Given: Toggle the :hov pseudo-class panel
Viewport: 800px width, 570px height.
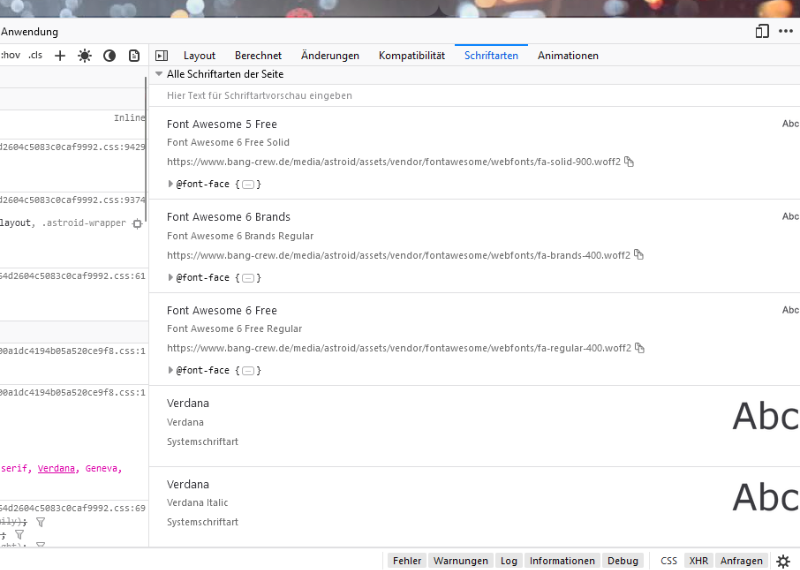Looking at the screenshot, I should pos(10,55).
